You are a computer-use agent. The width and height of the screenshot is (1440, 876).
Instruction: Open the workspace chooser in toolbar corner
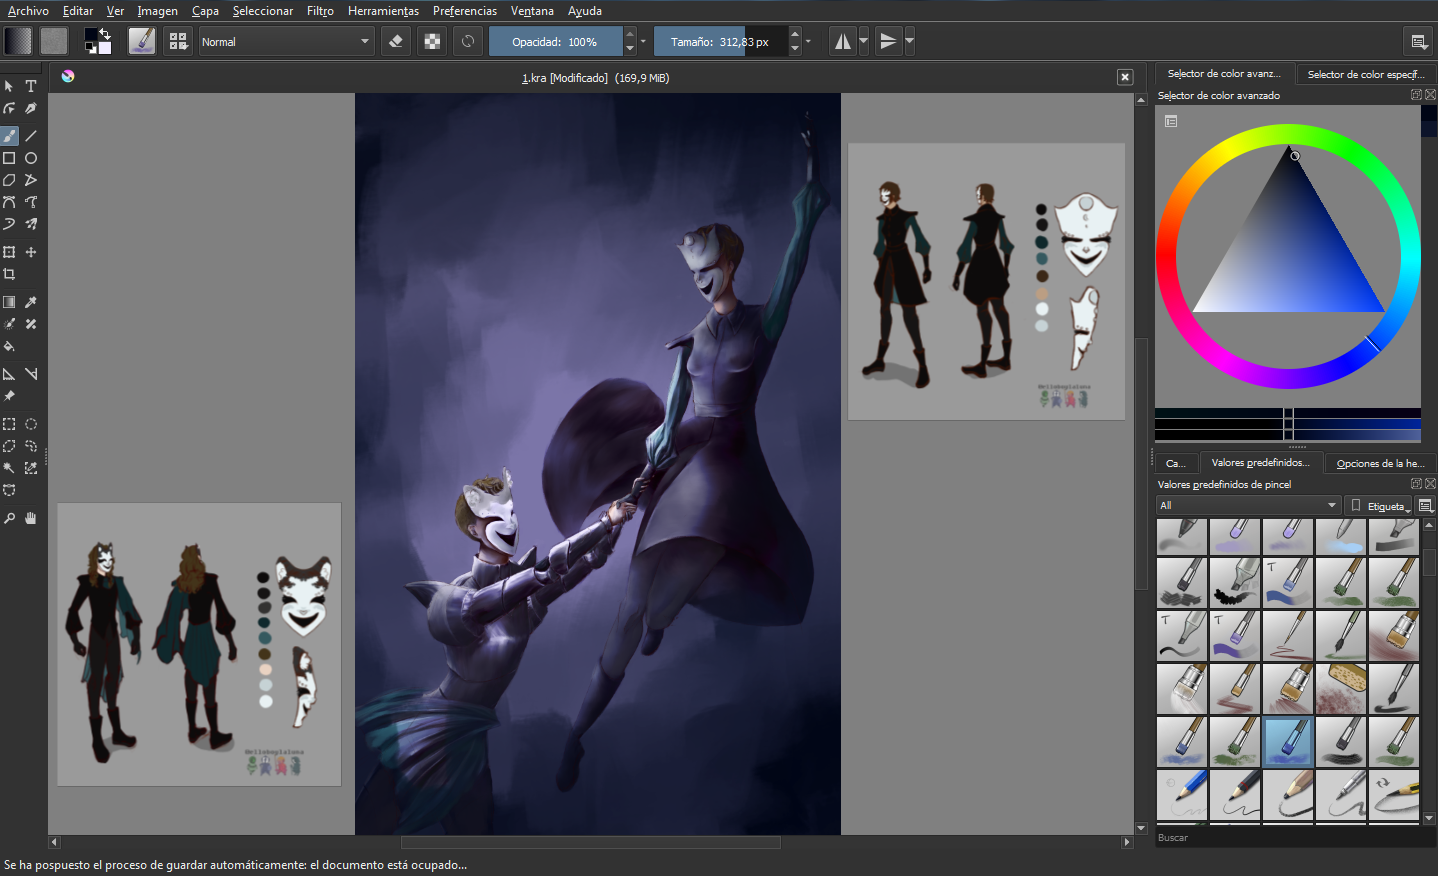coord(1418,41)
